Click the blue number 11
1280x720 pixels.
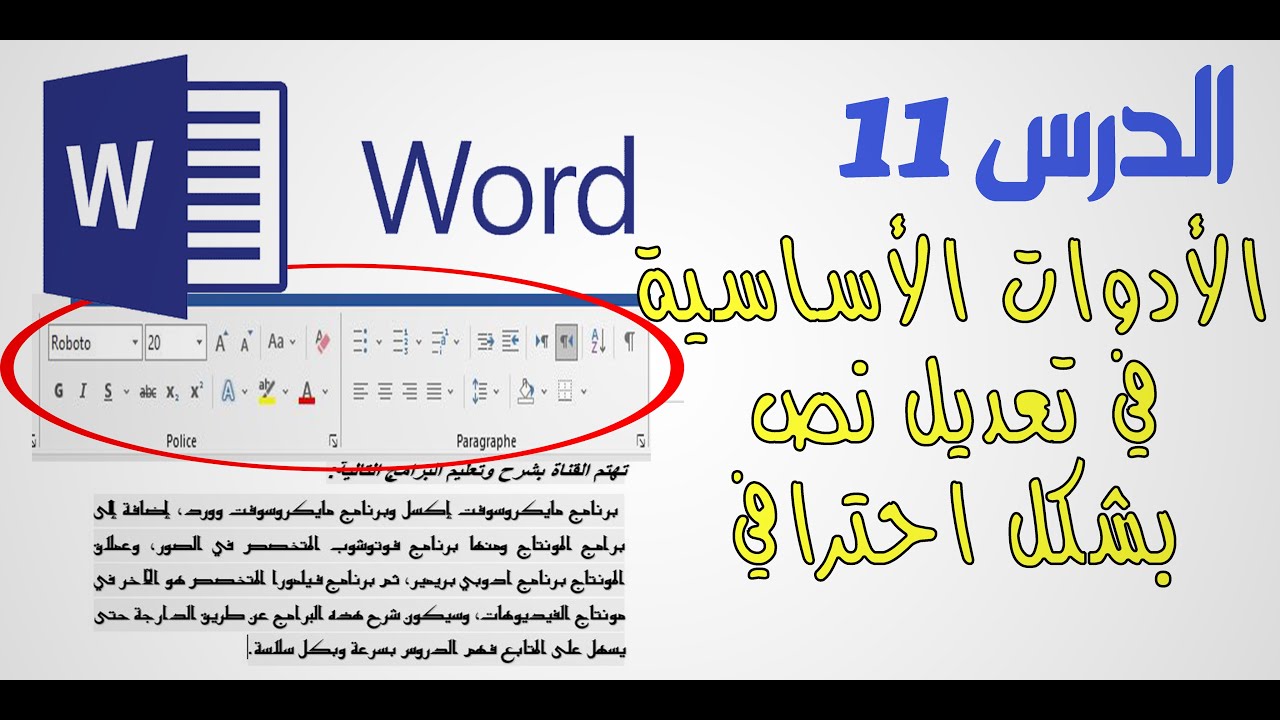click(x=893, y=138)
